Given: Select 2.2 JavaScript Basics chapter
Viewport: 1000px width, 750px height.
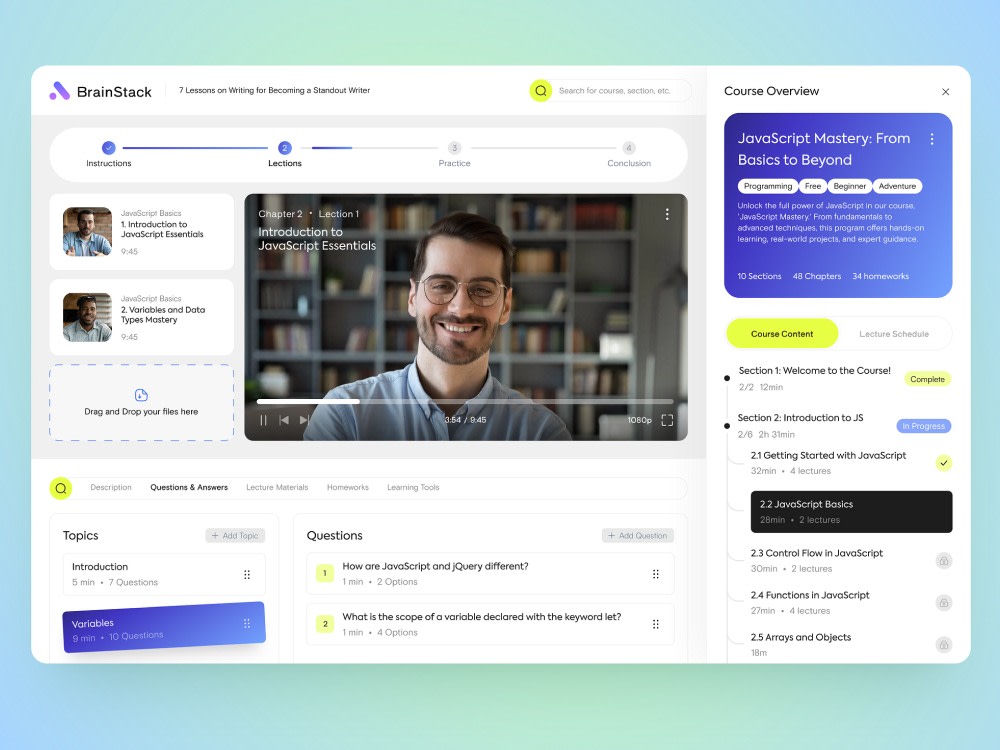Looking at the screenshot, I should pyautogui.click(x=851, y=511).
